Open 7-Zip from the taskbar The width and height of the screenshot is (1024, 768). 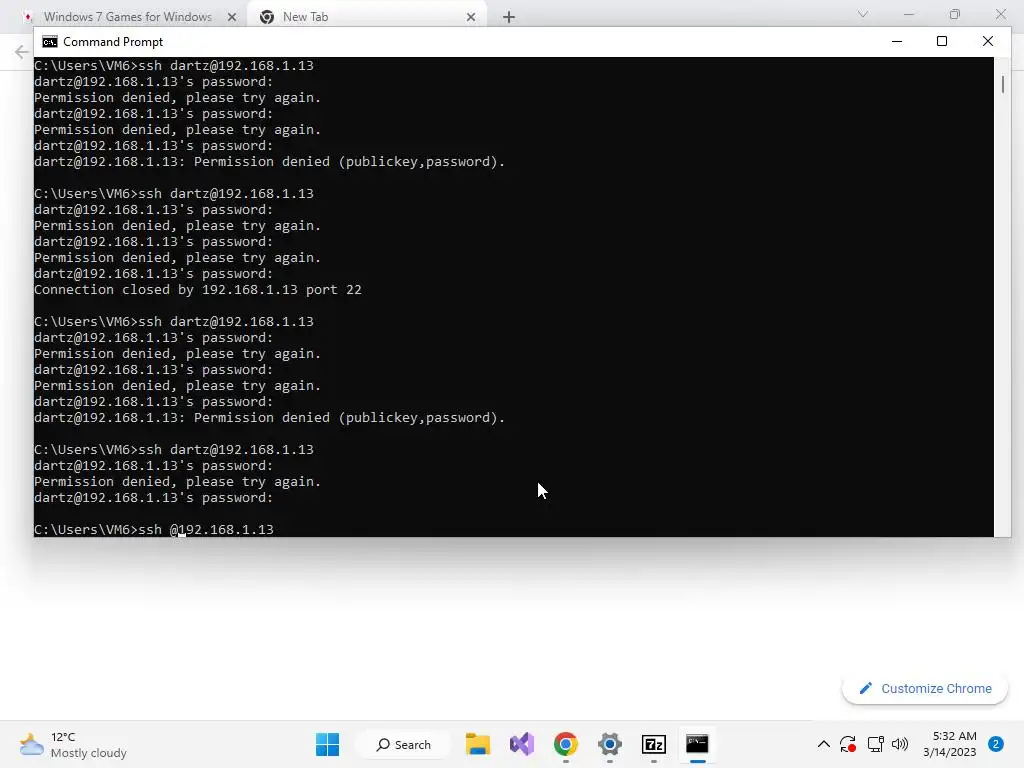click(x=654, y=744)
